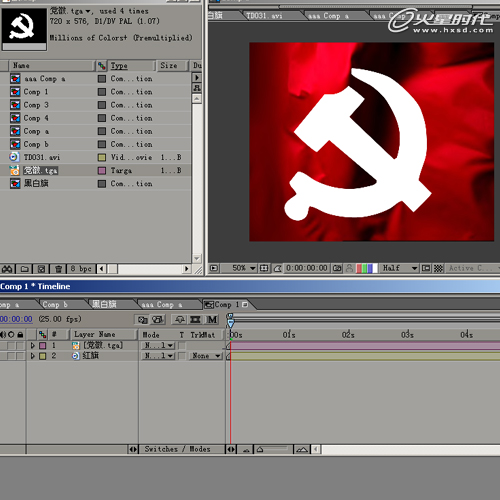The width and height of the screenshot is (500, 500).
Task: Toggle the lock switch for layer 2
Action: 21,356
